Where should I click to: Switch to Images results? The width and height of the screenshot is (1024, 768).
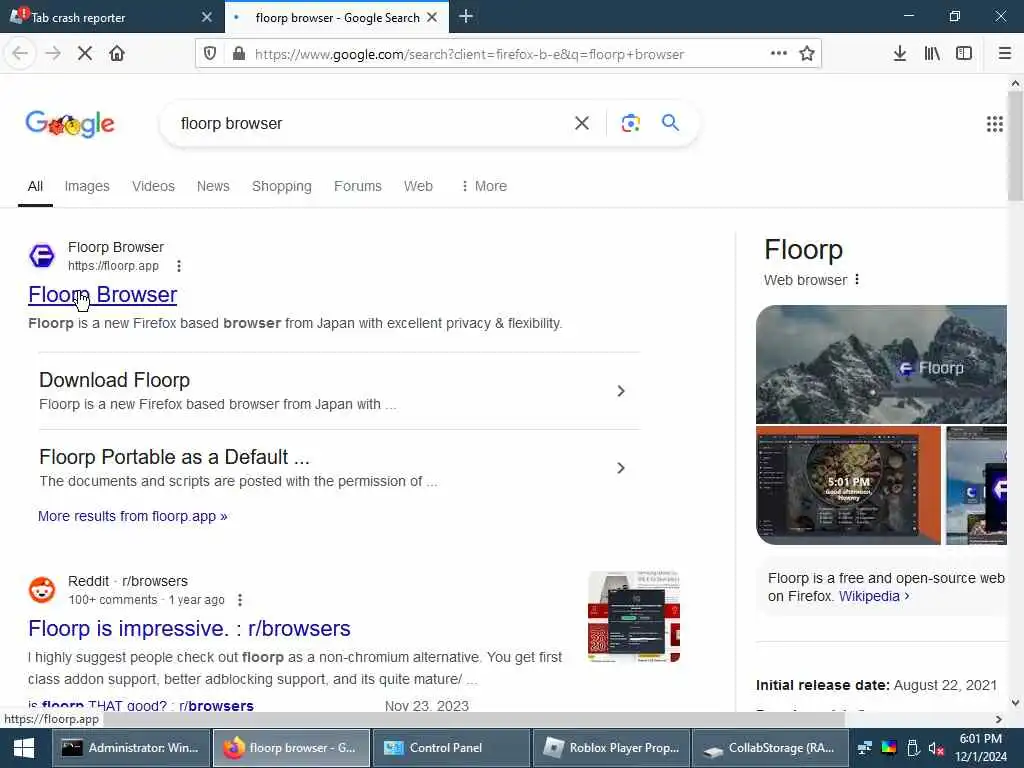(x=87, y=186)
